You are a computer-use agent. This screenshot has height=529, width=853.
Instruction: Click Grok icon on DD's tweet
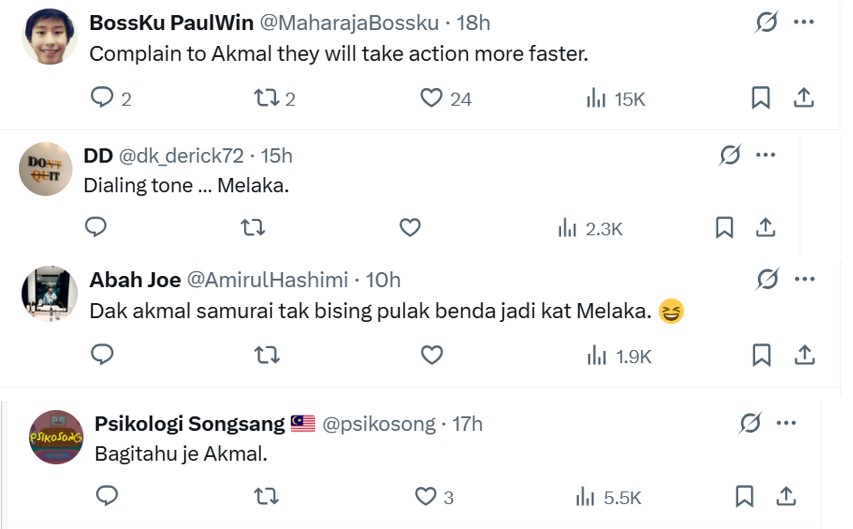pyautogui.click(x=730, y=155)
